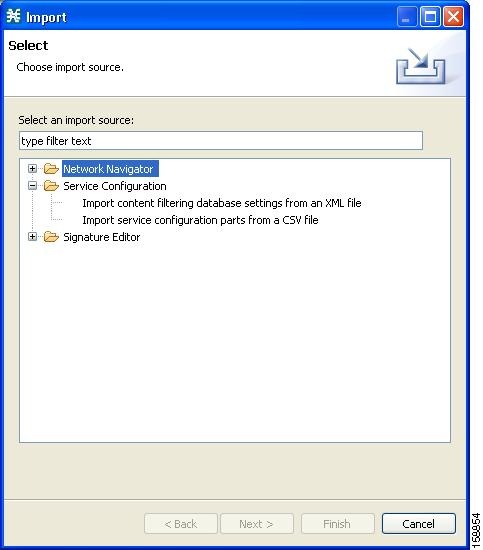
Task: Select import service configuration parts from CSV
Action: pyautogui.click(x=200, y=220)
